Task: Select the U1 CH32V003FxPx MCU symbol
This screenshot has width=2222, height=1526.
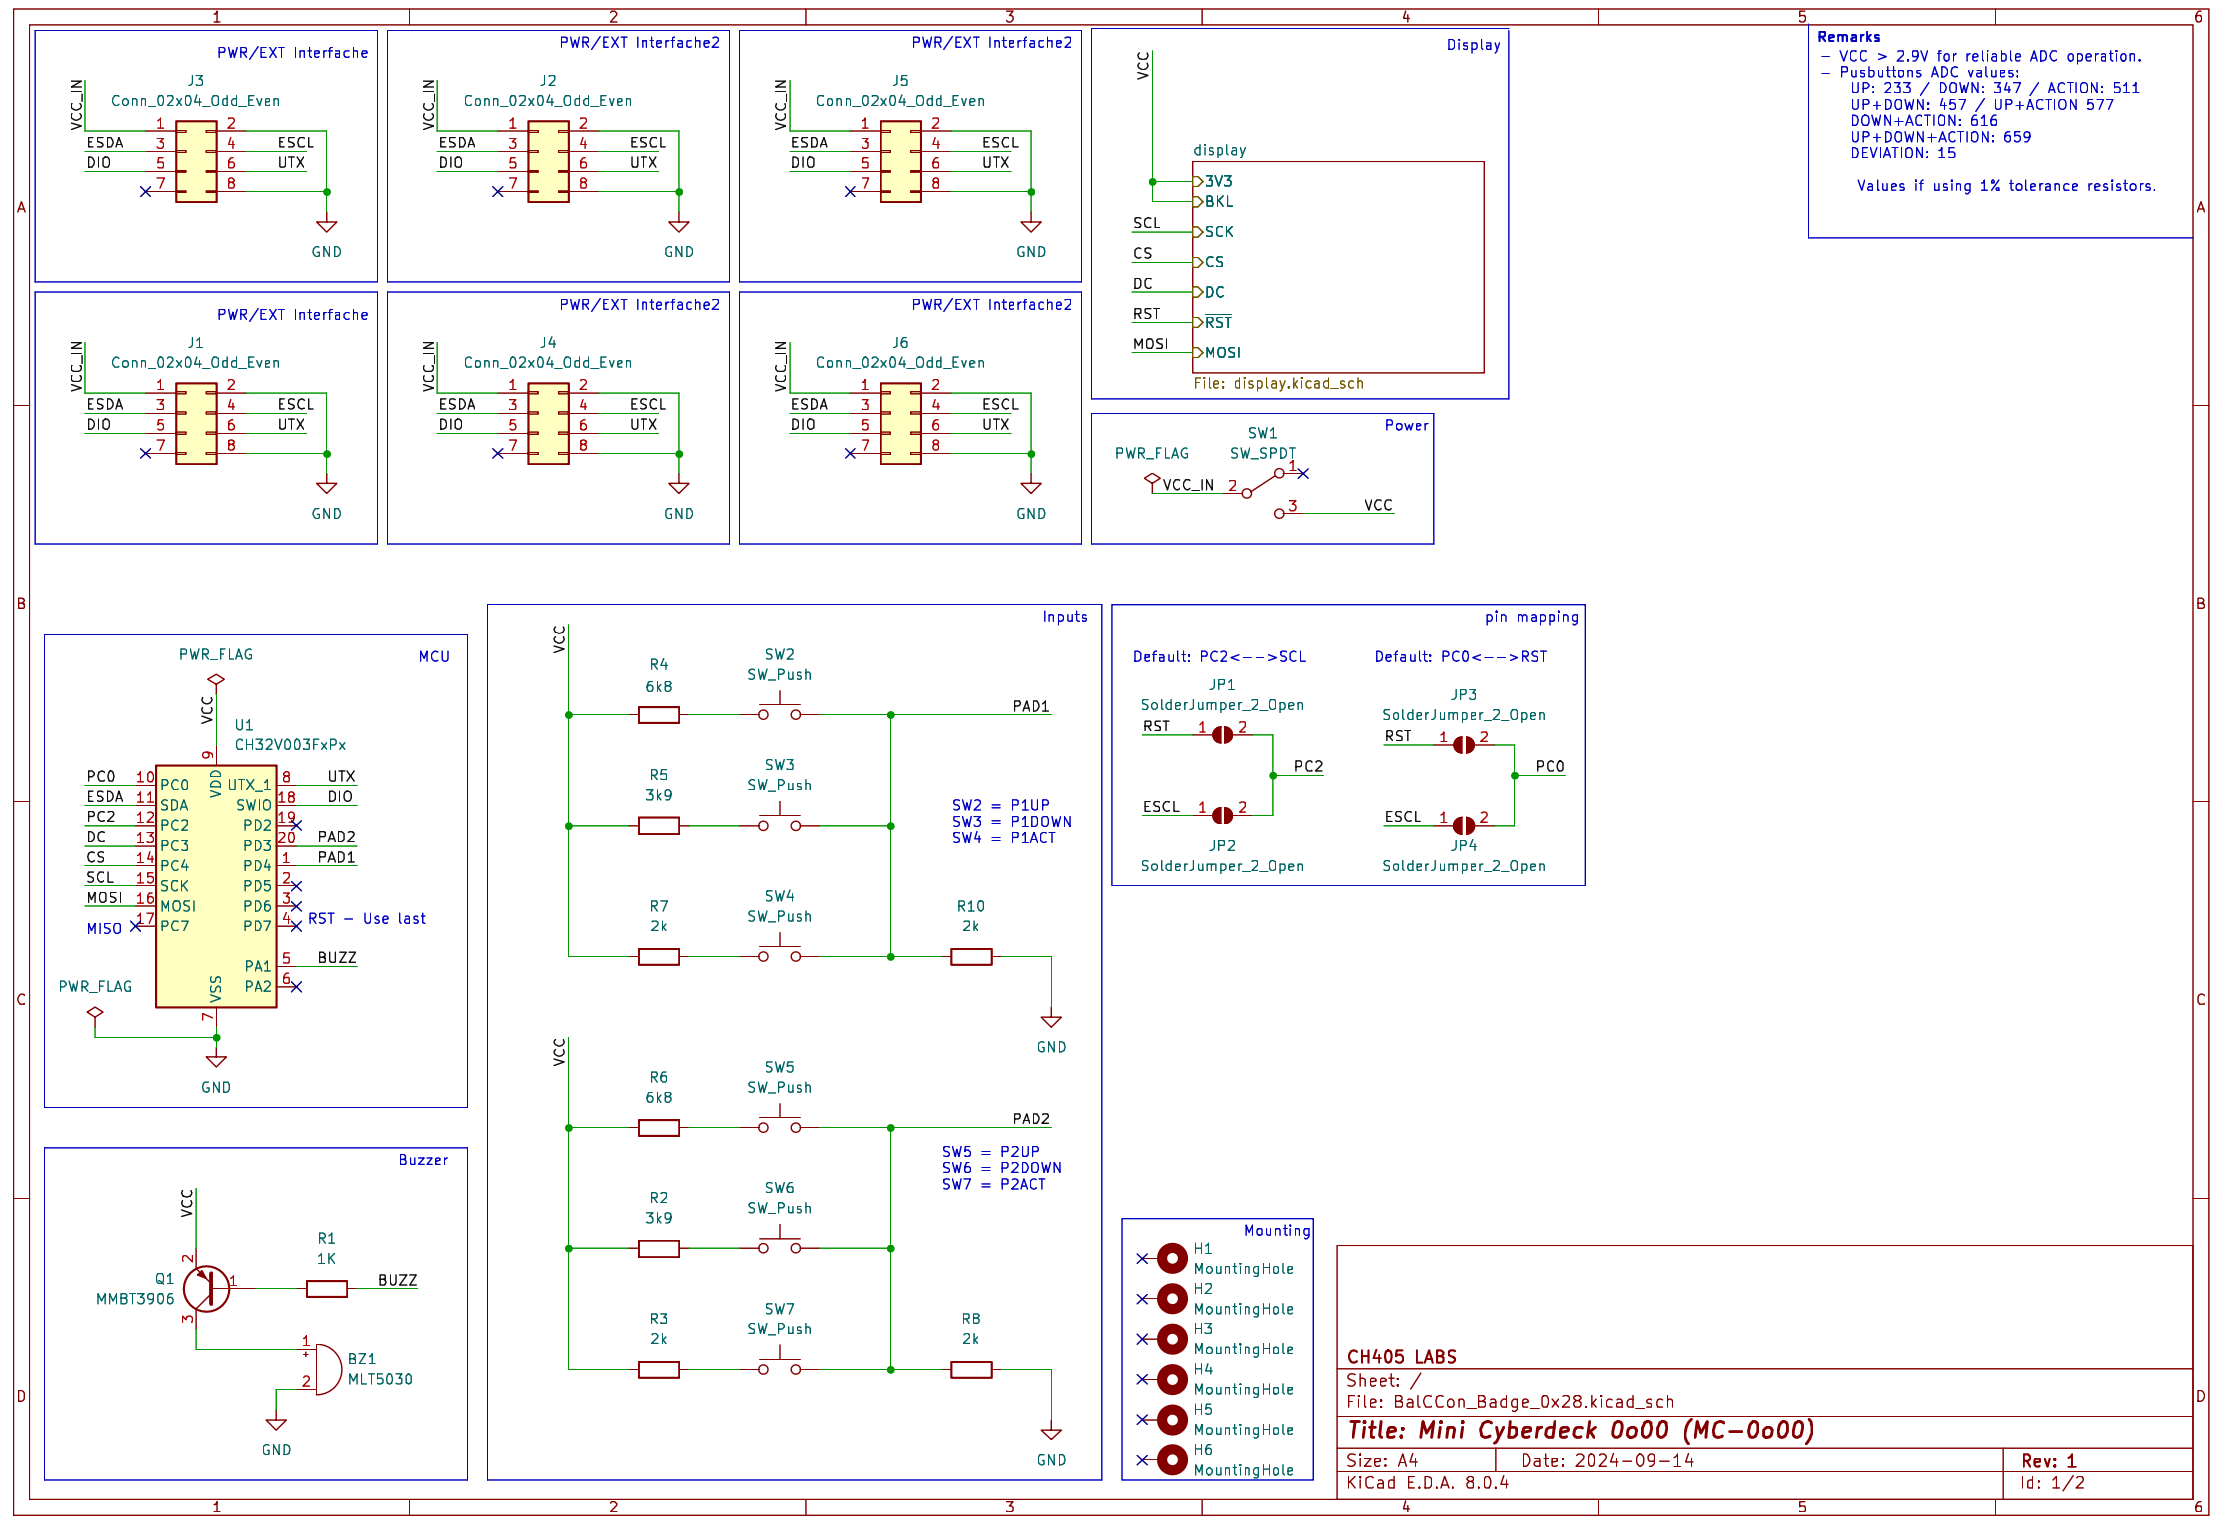Action: 216,886
